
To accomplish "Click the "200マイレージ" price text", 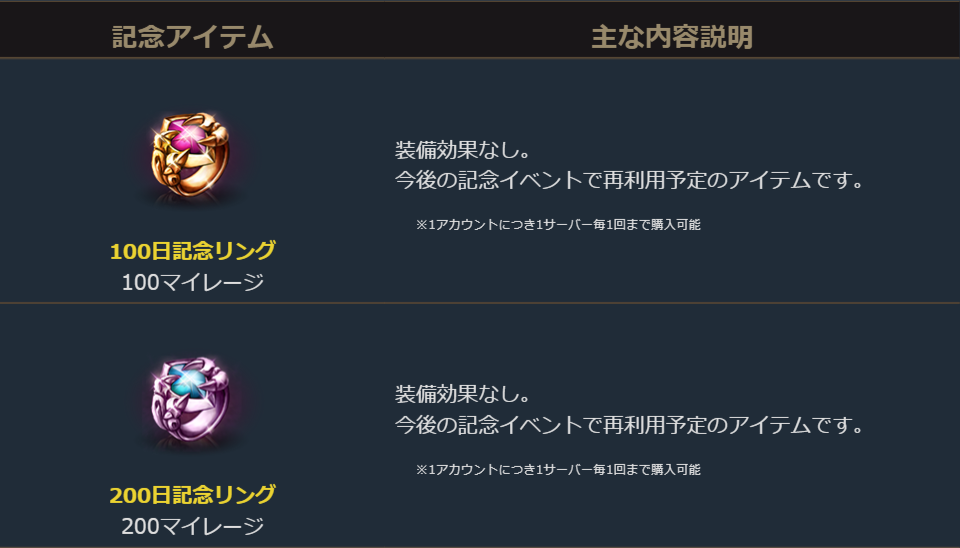I will (x=193, y=526).
